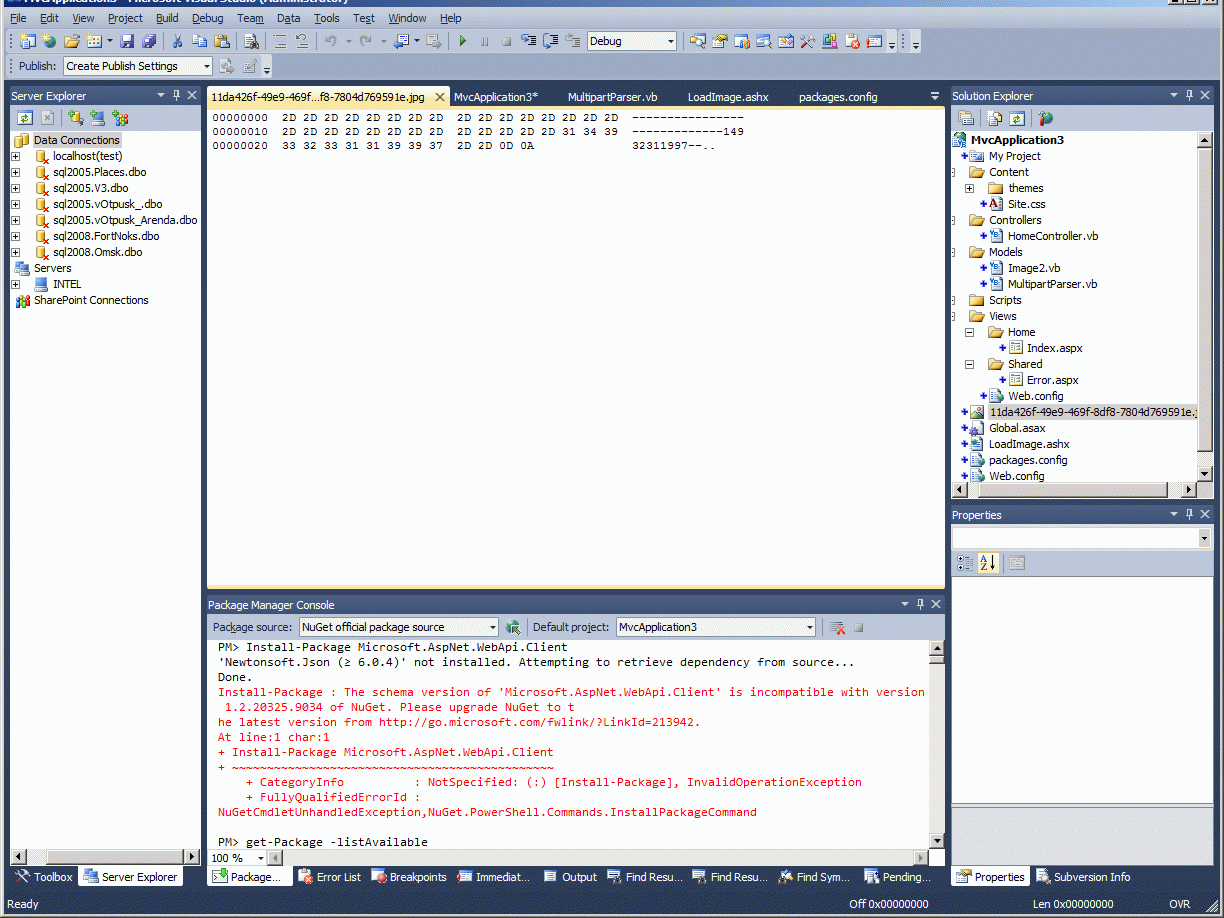The width and height of the screenshot is (1224, 918).
Task: Clear the Package Manager Console with clear icon
Action: 838,627
